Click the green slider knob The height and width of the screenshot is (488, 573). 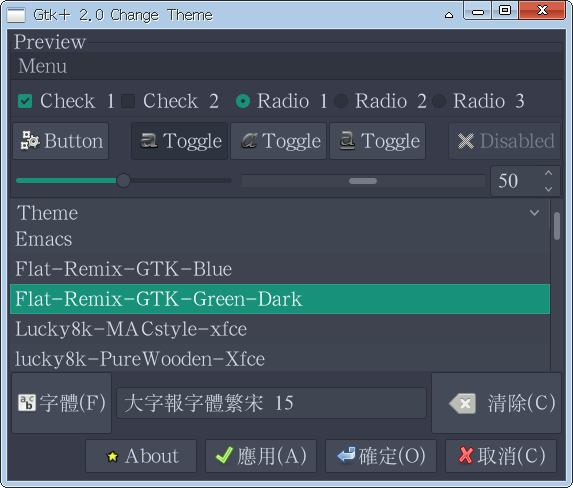click(124, 181)
